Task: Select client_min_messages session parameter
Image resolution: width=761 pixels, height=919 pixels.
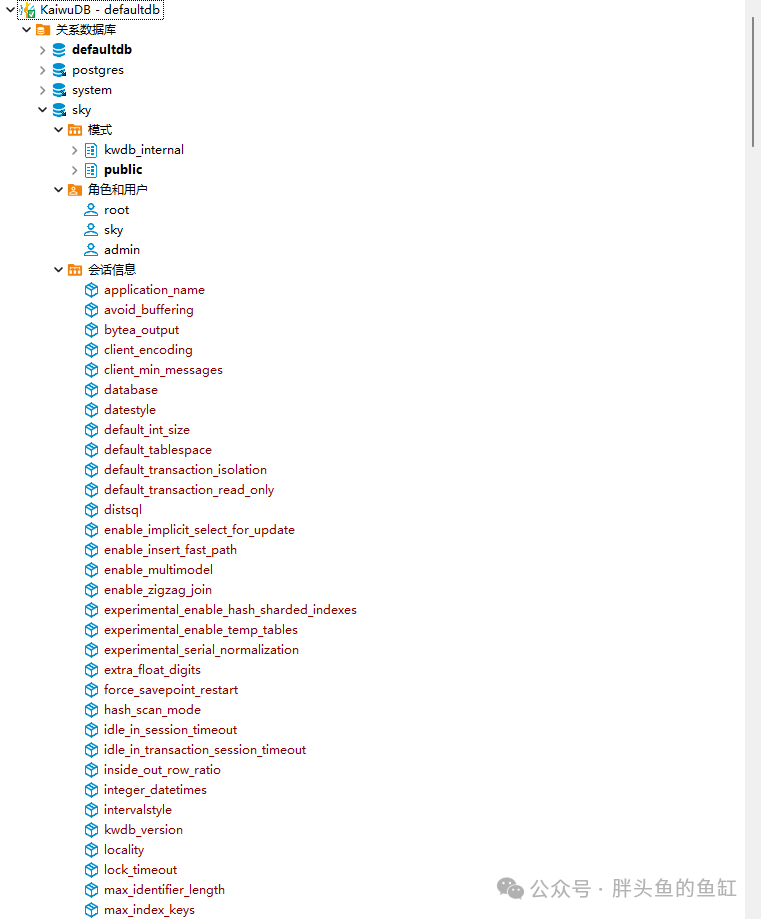Action: tap(163, 370)
